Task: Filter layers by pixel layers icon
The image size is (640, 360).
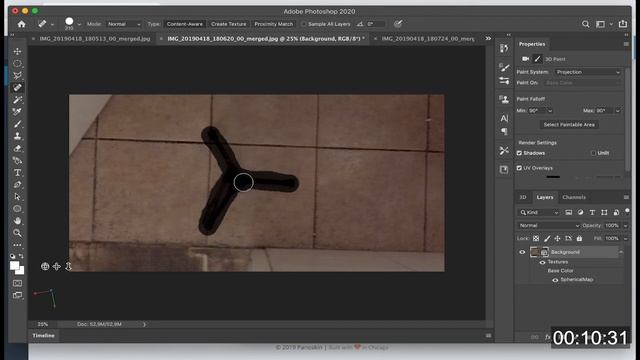Action: point(569,212)
